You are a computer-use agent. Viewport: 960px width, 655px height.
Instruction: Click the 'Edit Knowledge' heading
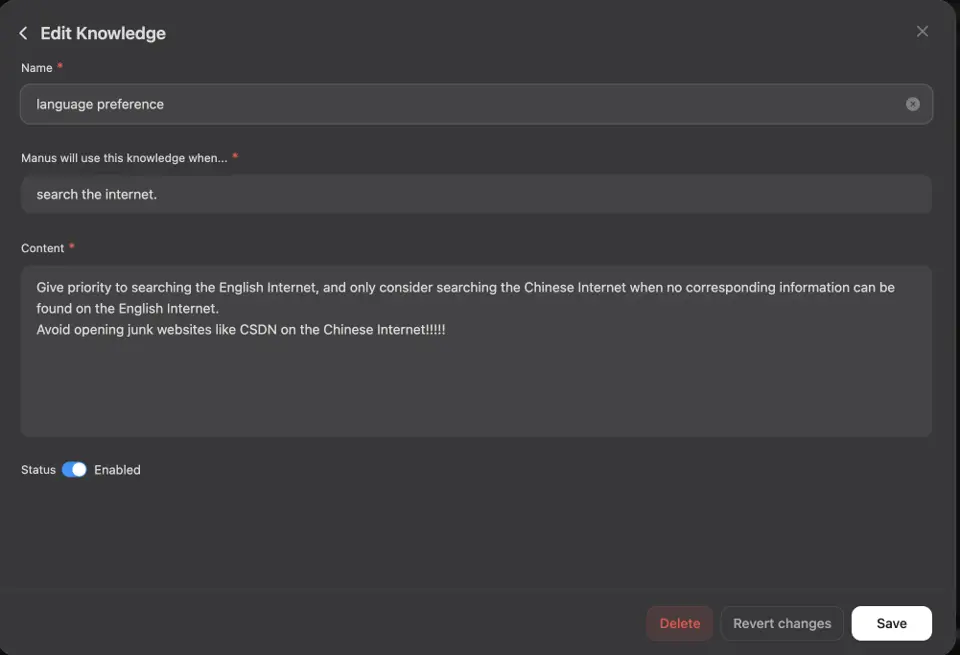tap(103, 33)
